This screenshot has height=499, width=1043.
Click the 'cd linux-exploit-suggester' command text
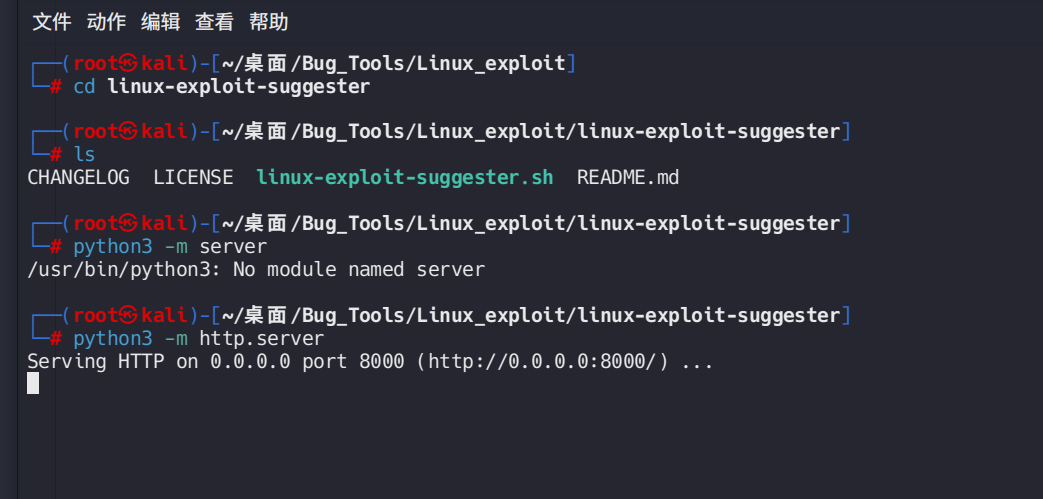[221, 87]
